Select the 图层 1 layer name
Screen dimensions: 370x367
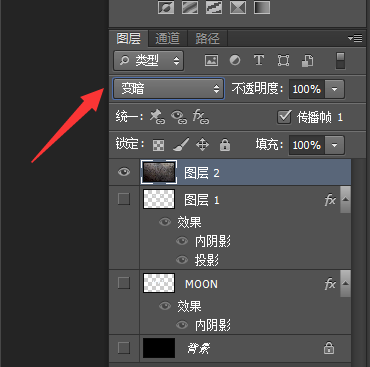tap(202, 200)
